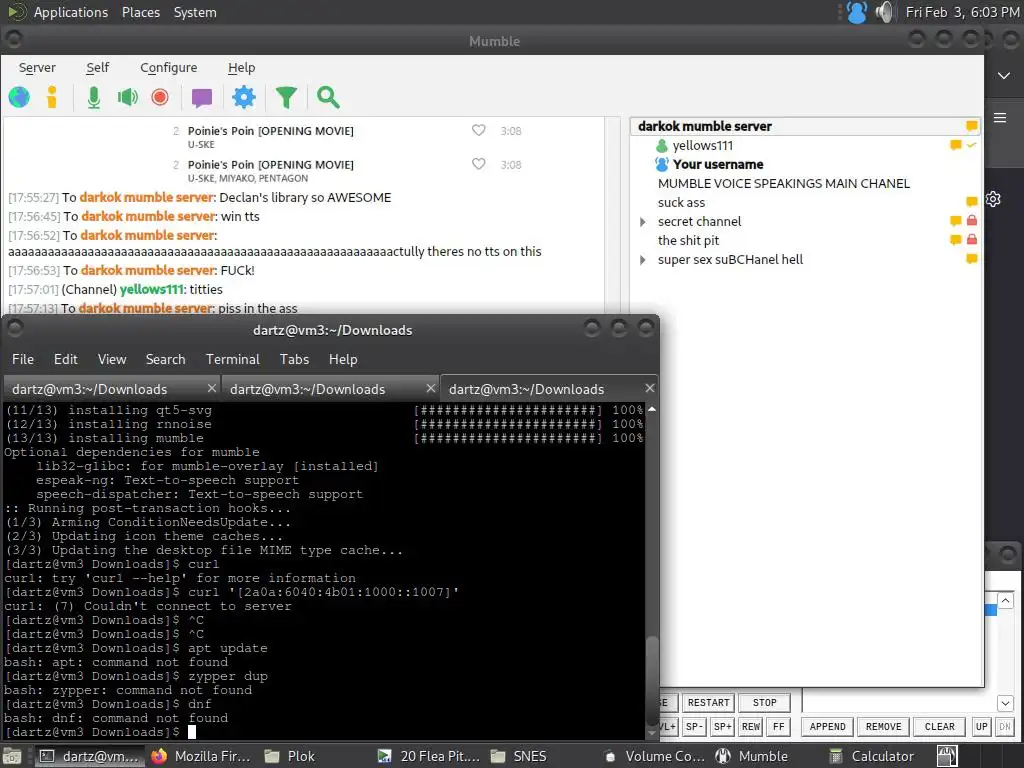Click the SP- speed button

(694, 726)
